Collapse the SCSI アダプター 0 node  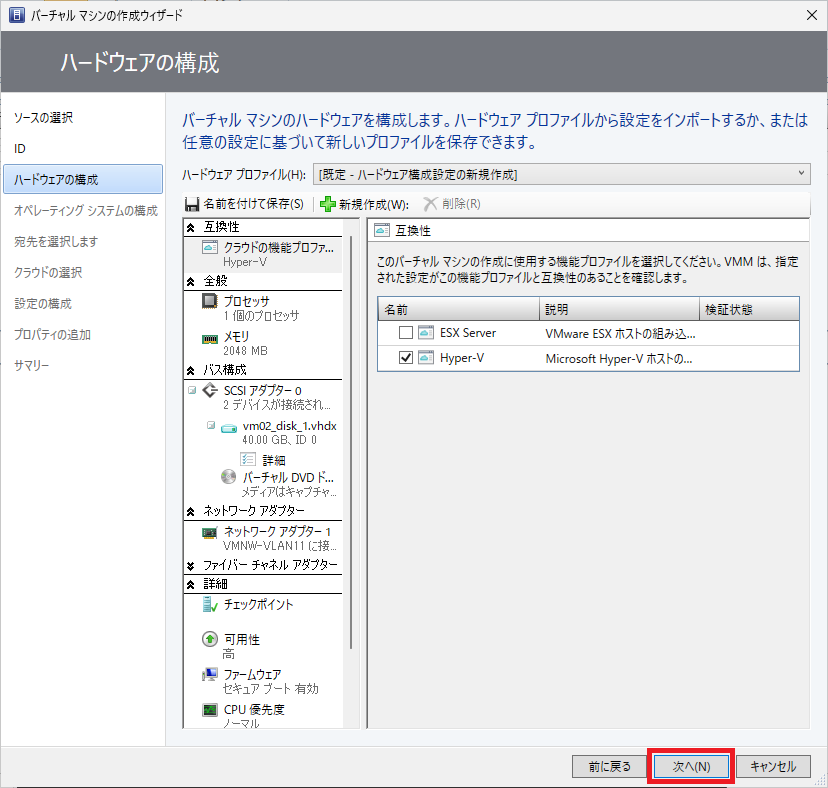click(x=192, y=390)
